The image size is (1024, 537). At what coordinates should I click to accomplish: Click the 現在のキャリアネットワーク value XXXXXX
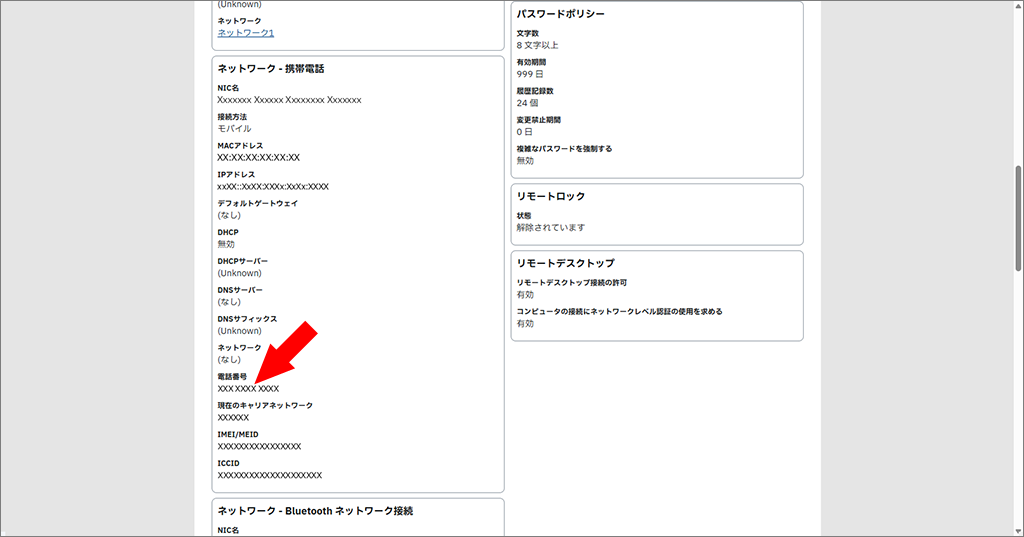tap(233, 417)
